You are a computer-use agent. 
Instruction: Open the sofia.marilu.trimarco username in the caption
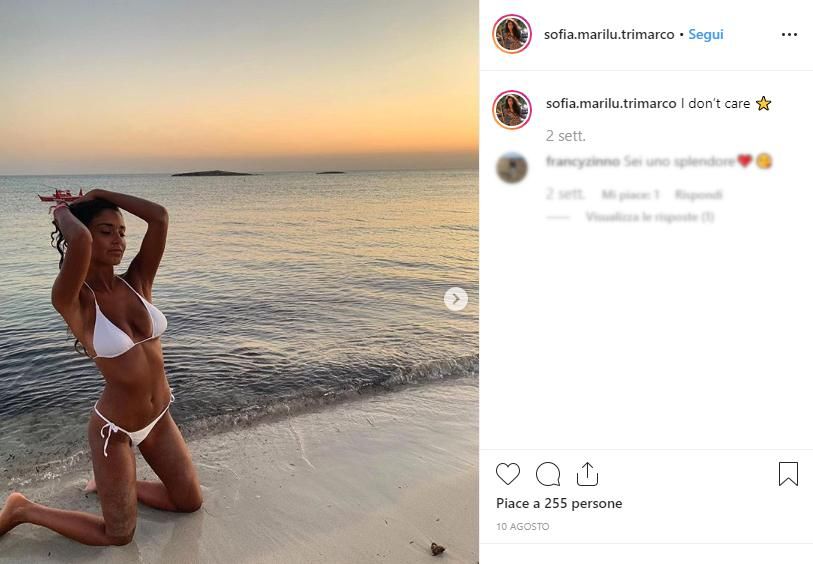pyautogui.click(x=611, y=103)
